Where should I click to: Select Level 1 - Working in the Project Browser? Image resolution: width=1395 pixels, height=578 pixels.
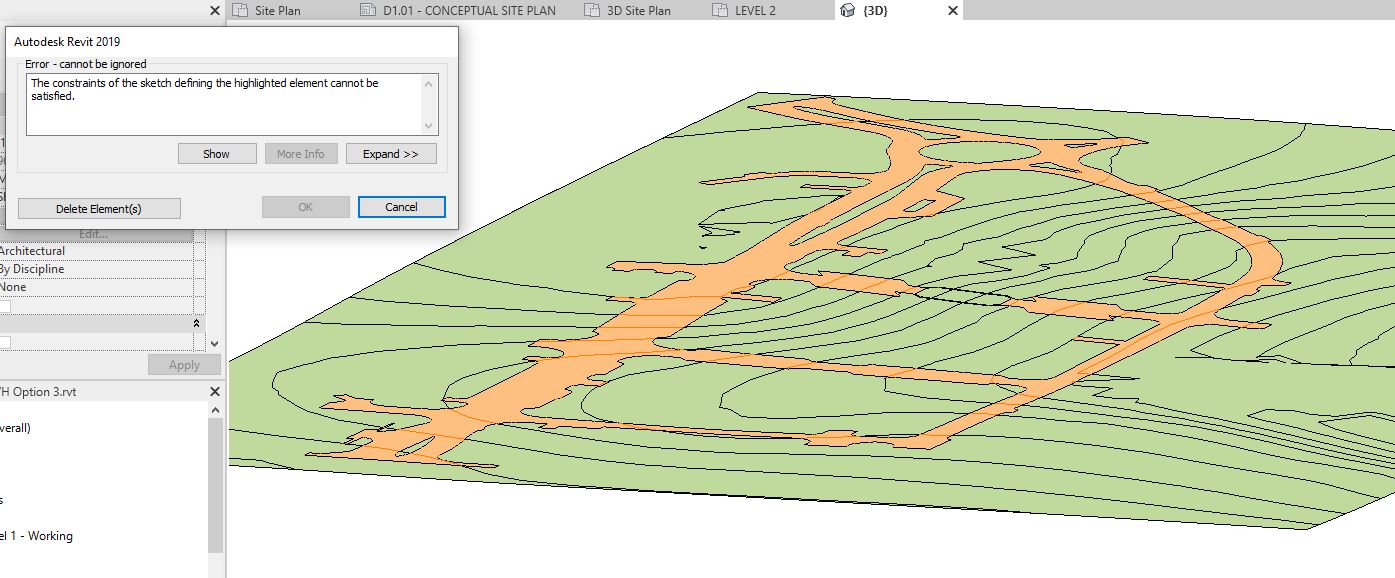pyautogui.click(x=37, y=535)
